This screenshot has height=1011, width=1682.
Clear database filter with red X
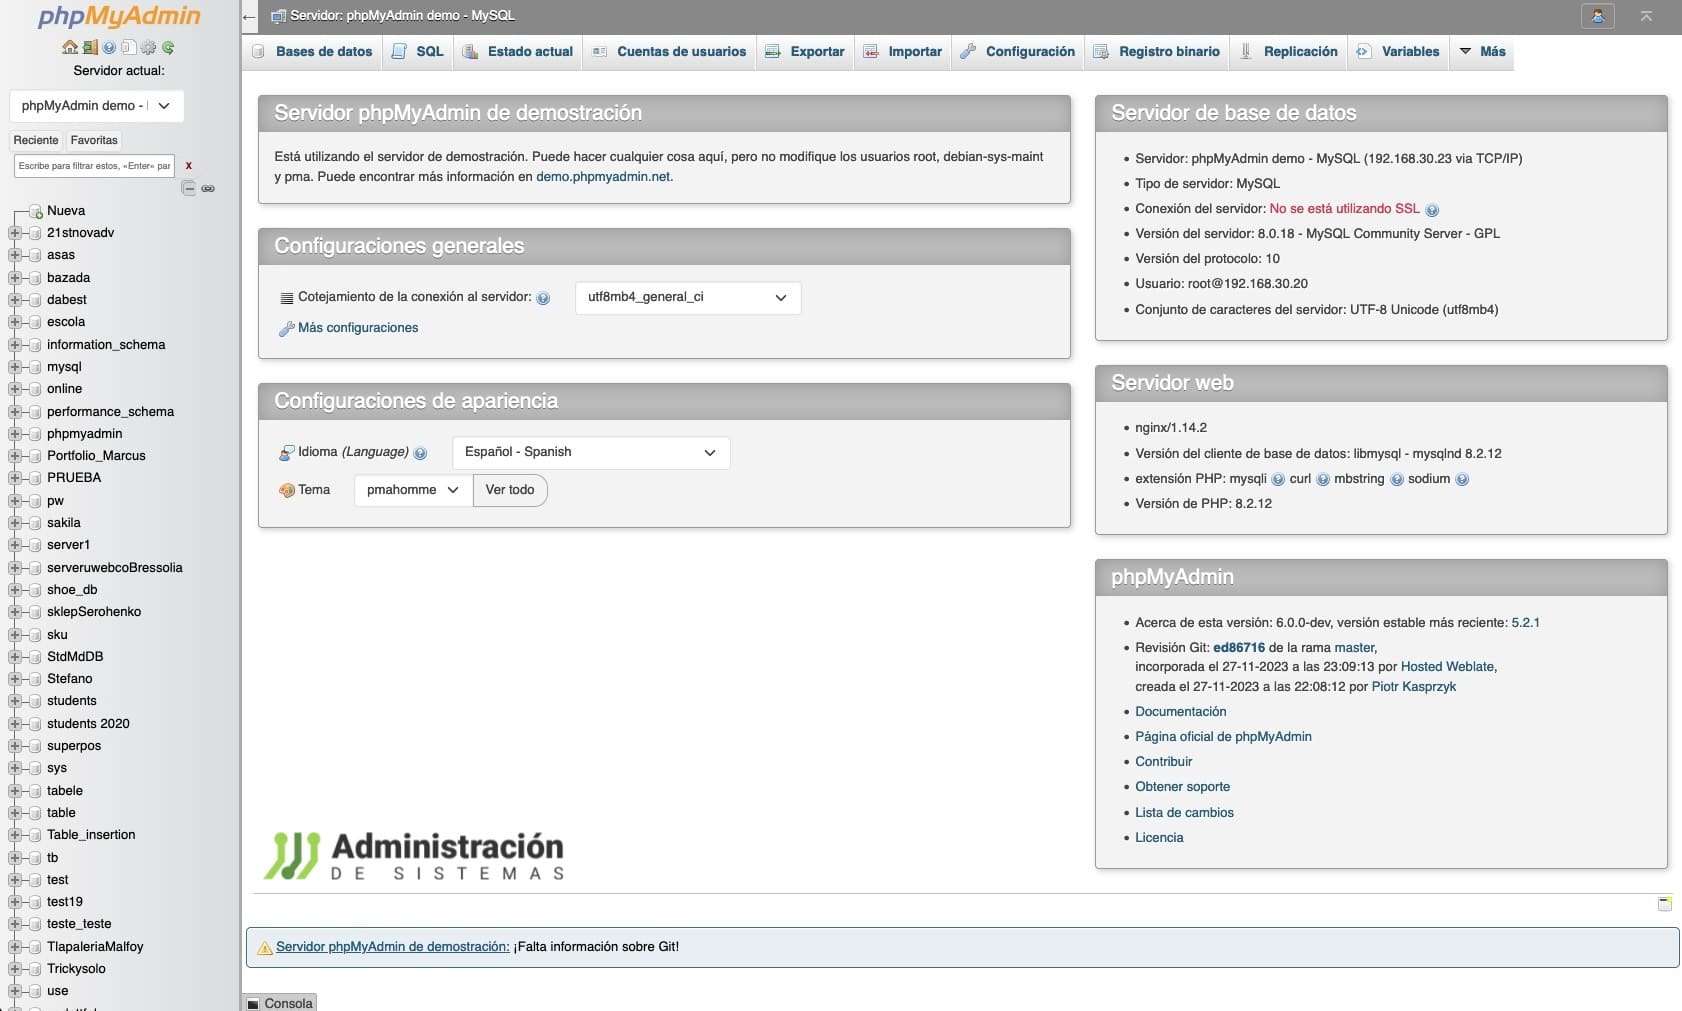tap(188, 166)
